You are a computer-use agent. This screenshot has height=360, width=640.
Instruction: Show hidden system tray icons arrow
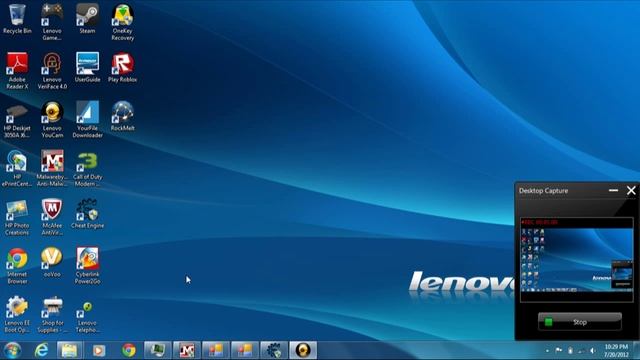tap(547, 351)
